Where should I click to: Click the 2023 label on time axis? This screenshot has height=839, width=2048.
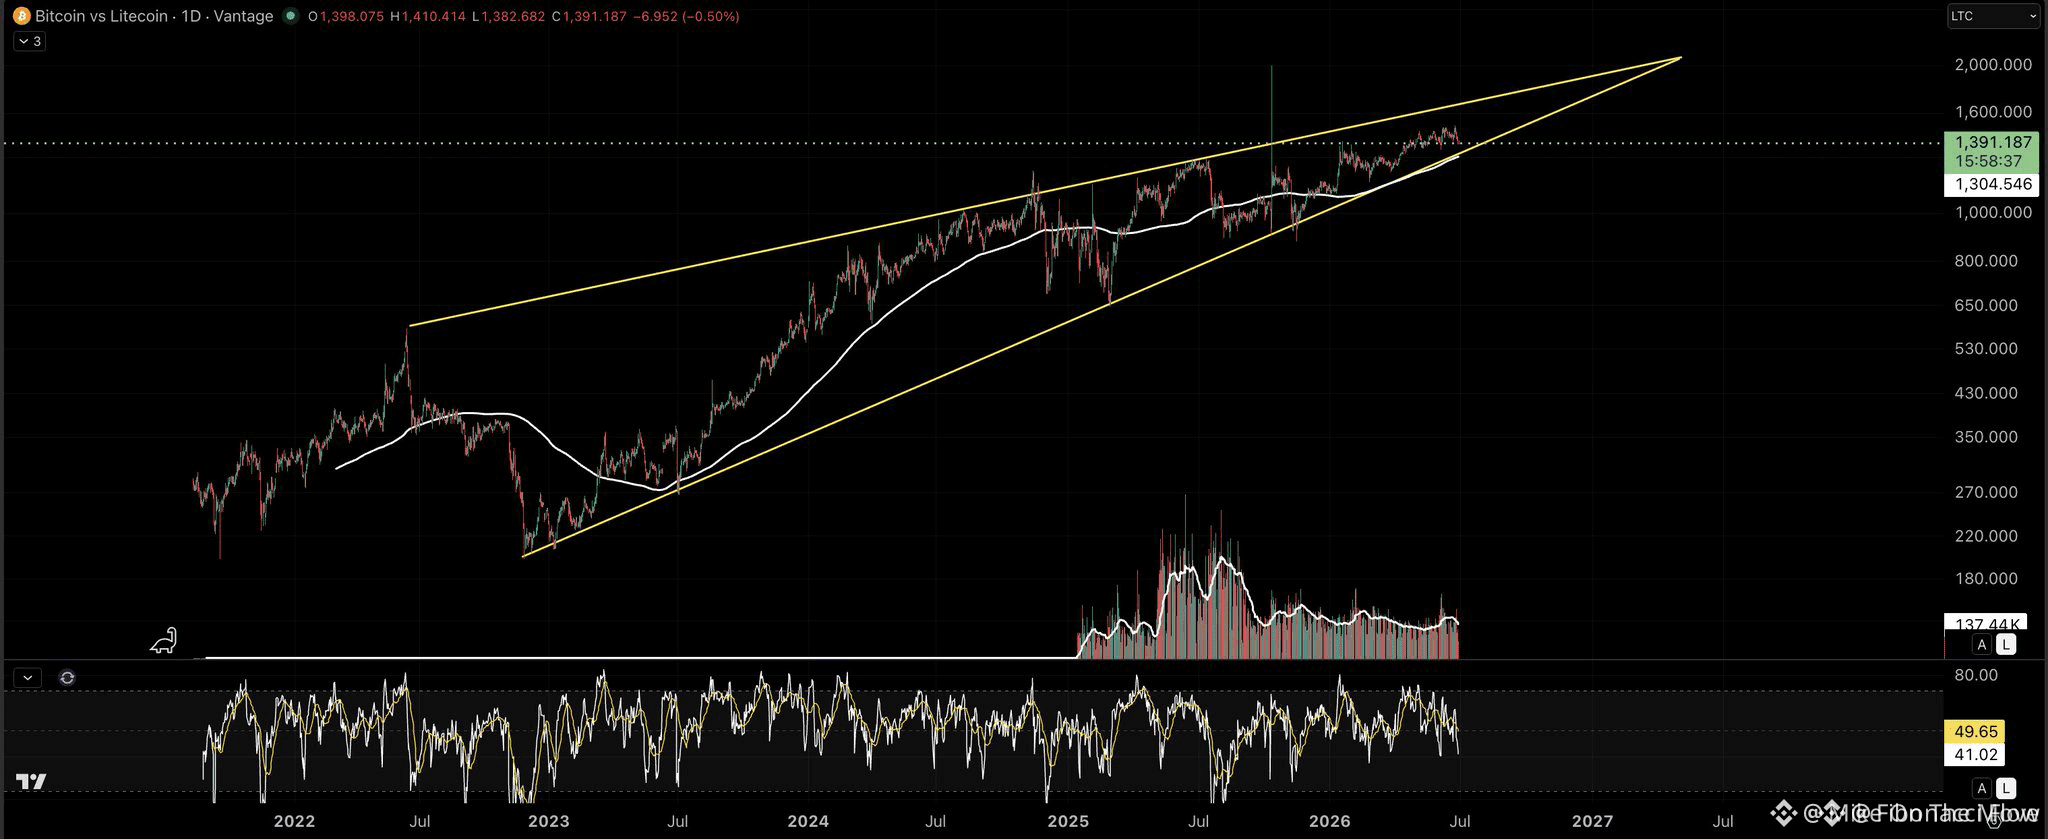(x=548, y=821)
